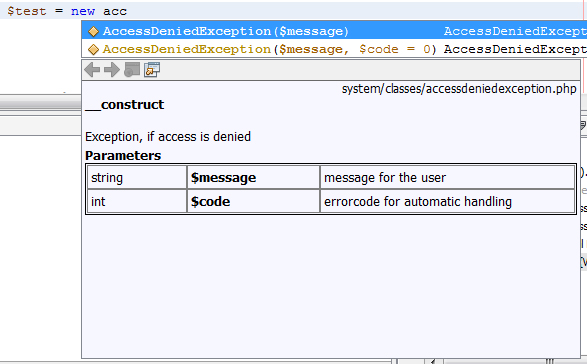Click the __construct heading
The width and height of the screenshot is (587, 364).
click(125, 104)
